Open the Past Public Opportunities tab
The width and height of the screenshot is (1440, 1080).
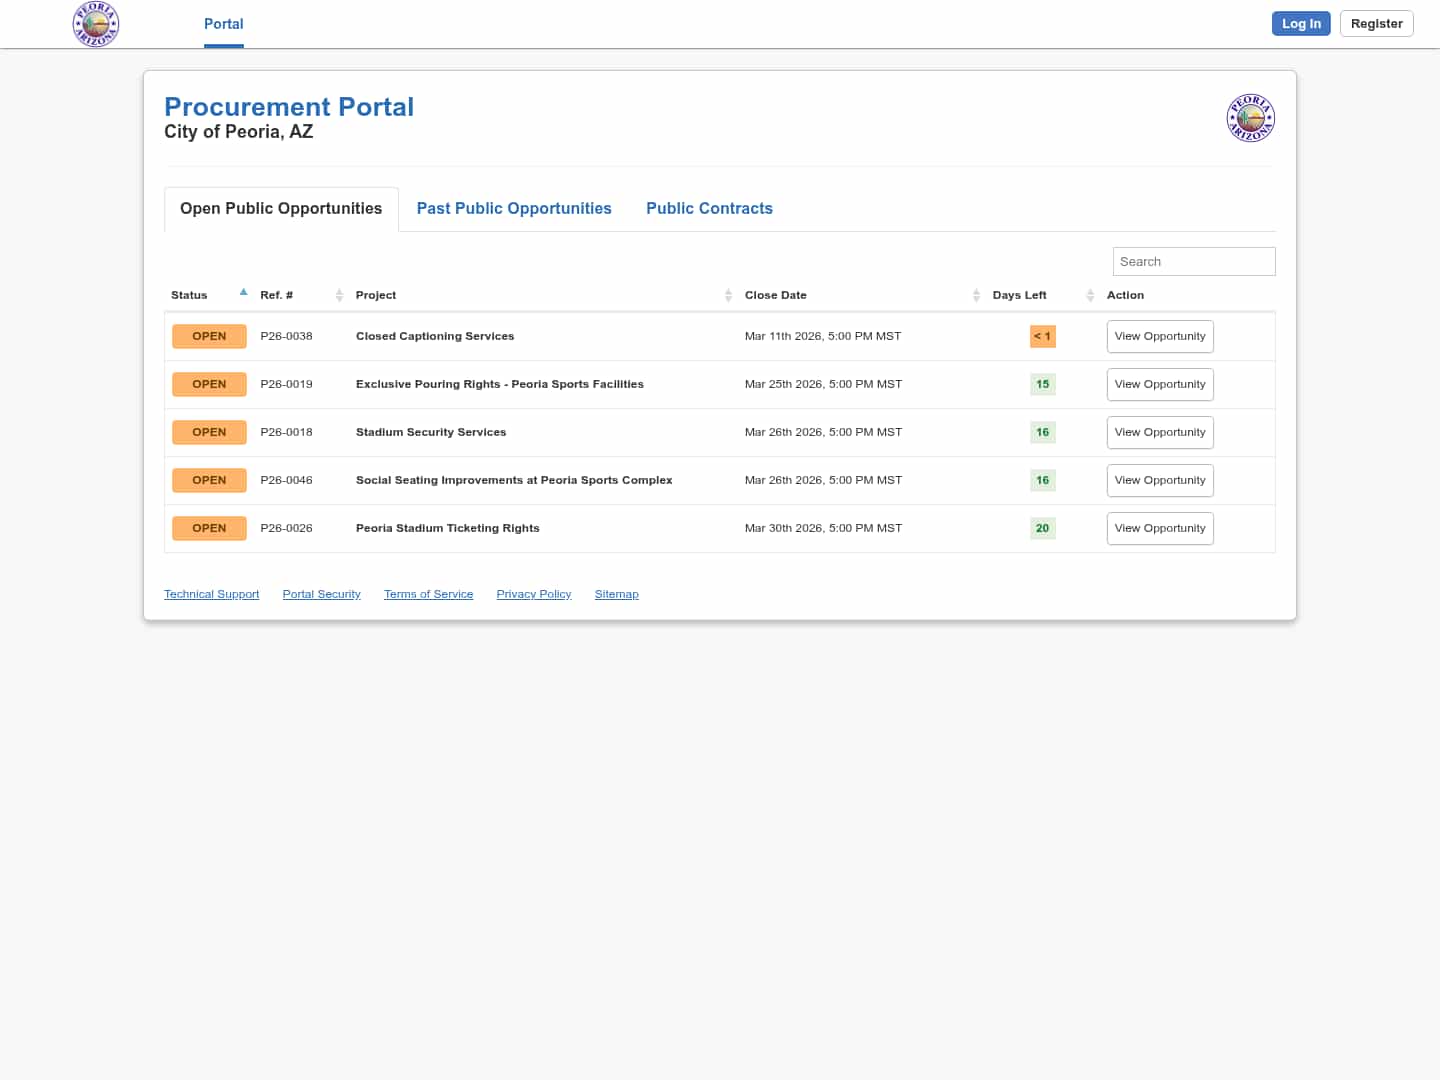click(x=514, y=208)
